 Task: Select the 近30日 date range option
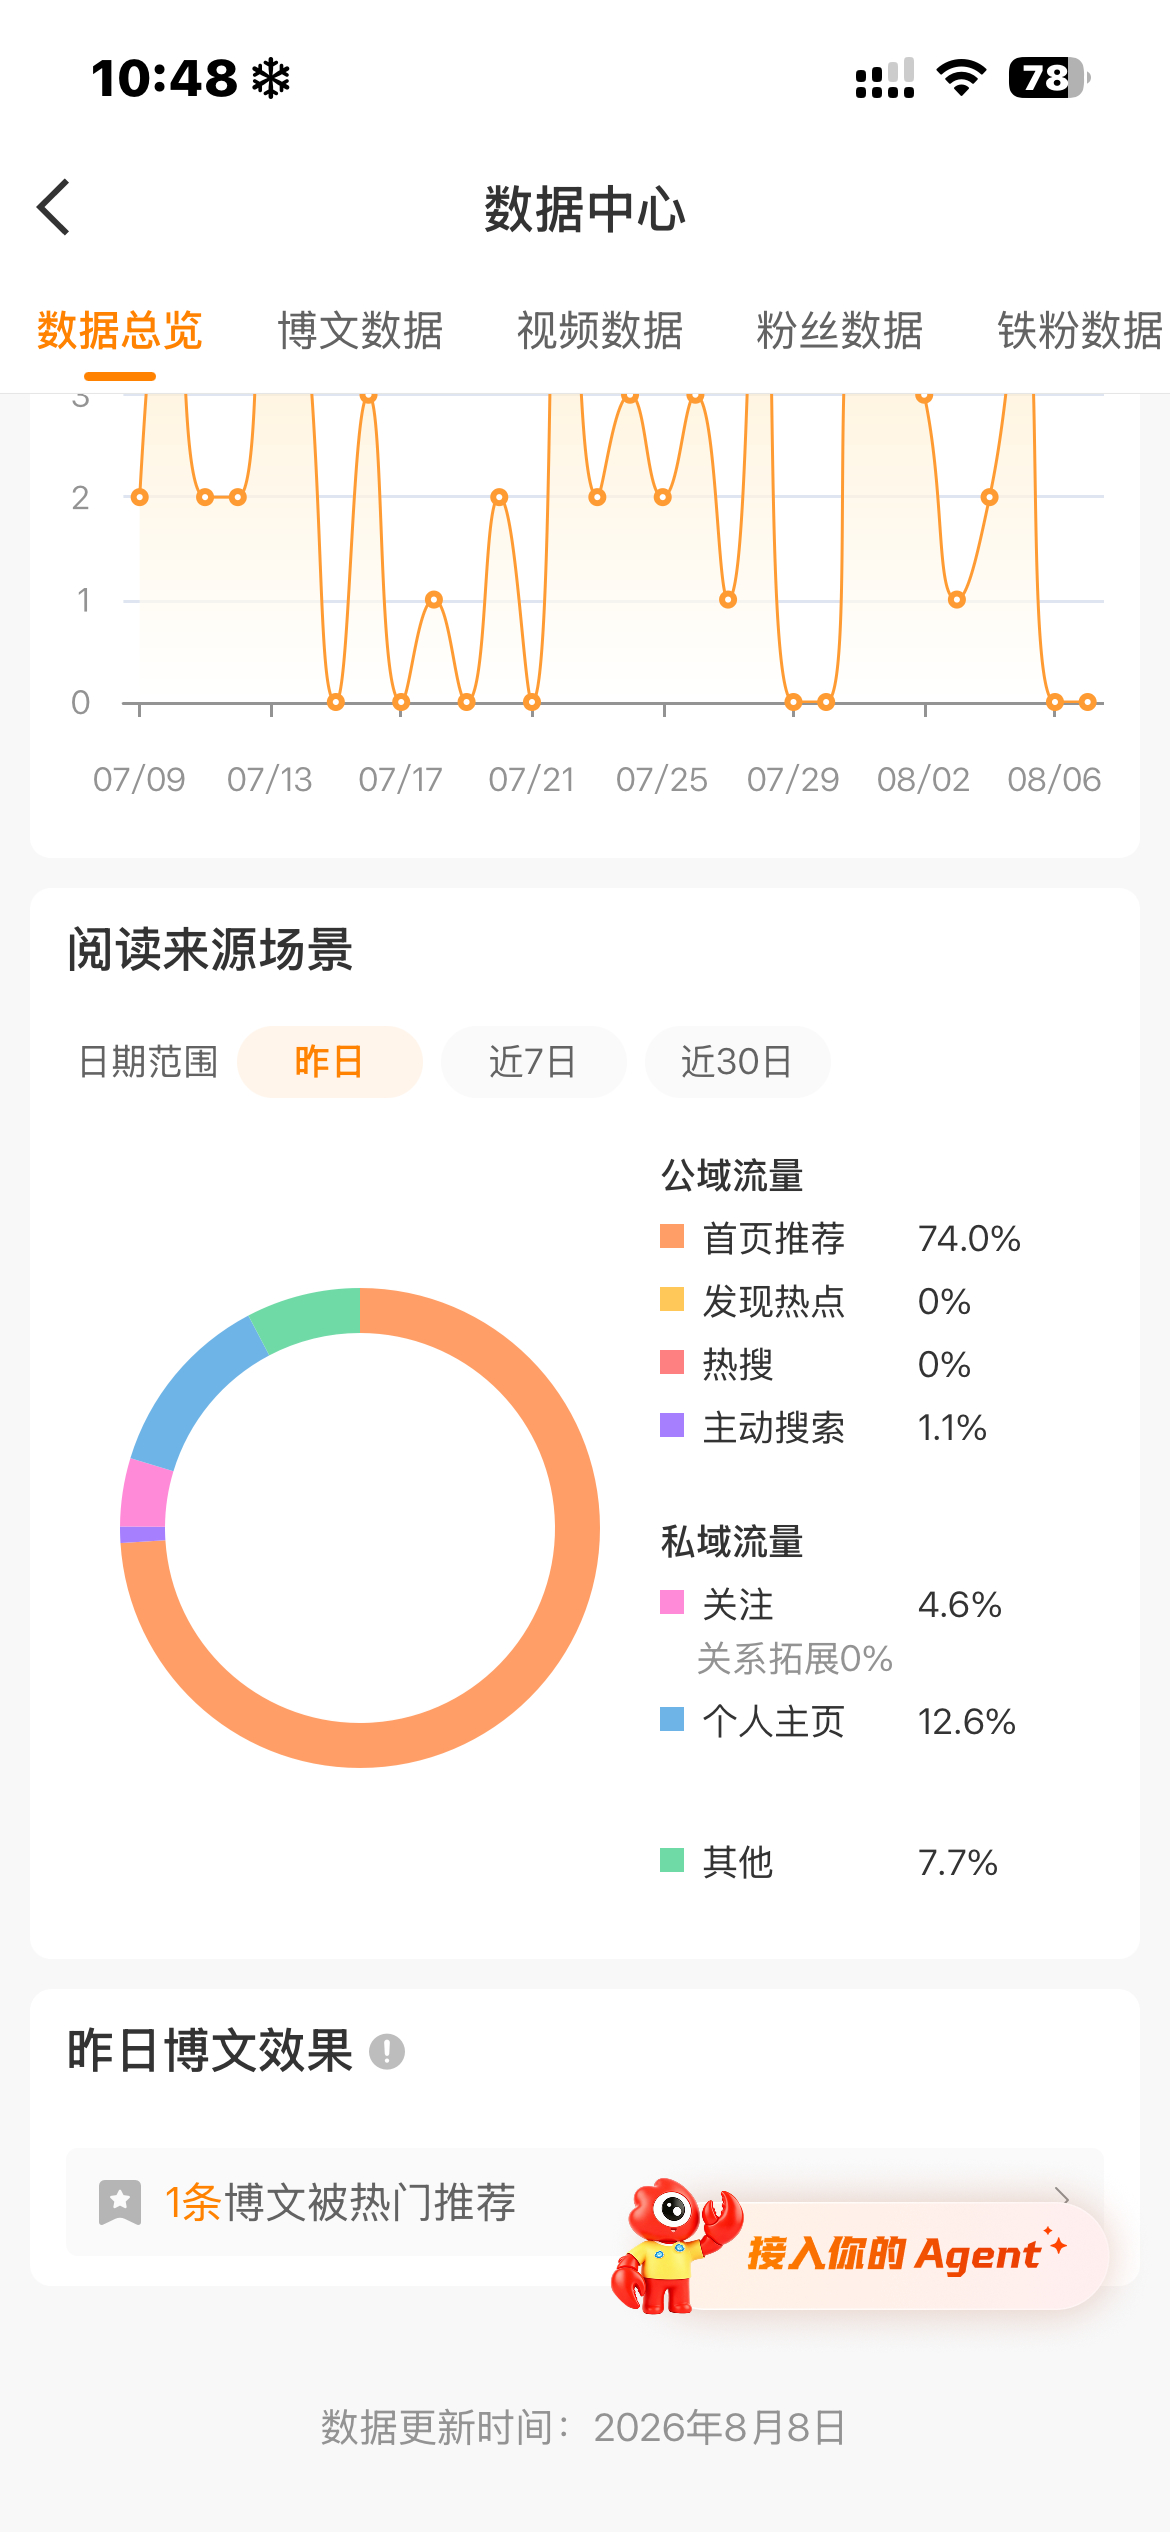pos(737,1061)
